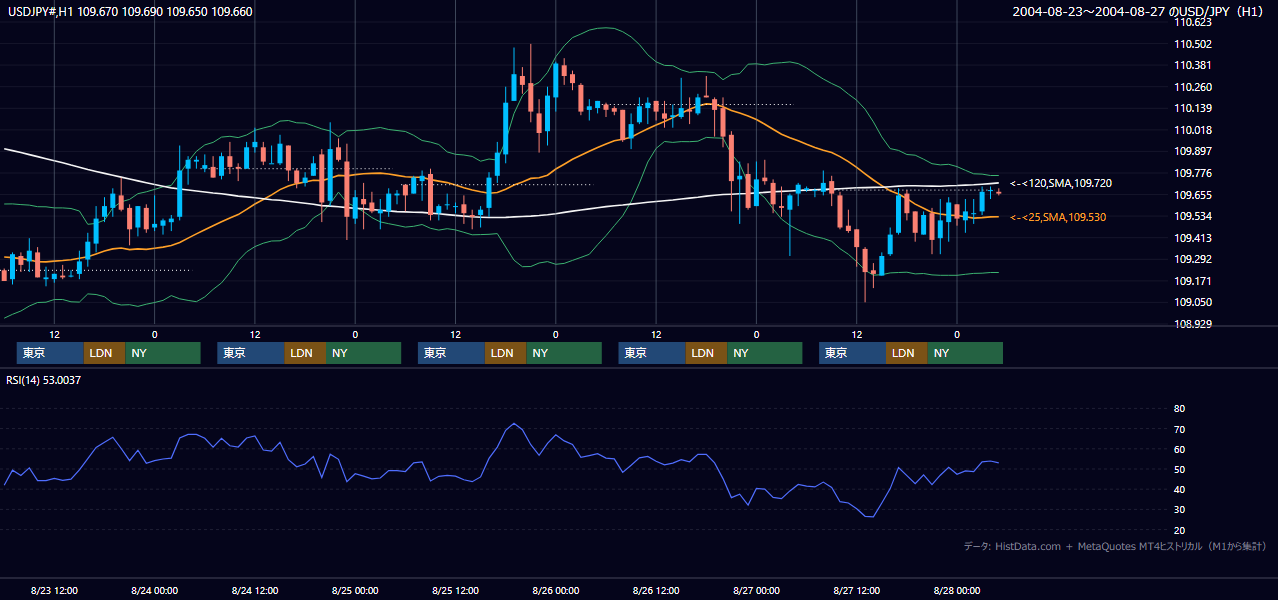Select the 2004-08-23~2004-08-27 USD/JPY (H1) title
The width and height of the screenshot is (1278, 600).
coord(1140,12)
